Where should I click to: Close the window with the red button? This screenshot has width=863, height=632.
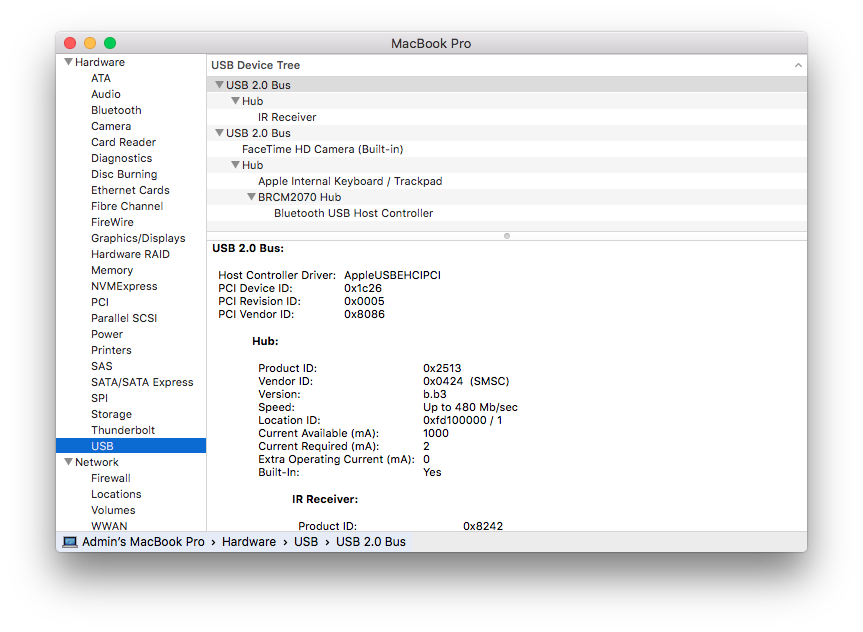coord(70,43)
